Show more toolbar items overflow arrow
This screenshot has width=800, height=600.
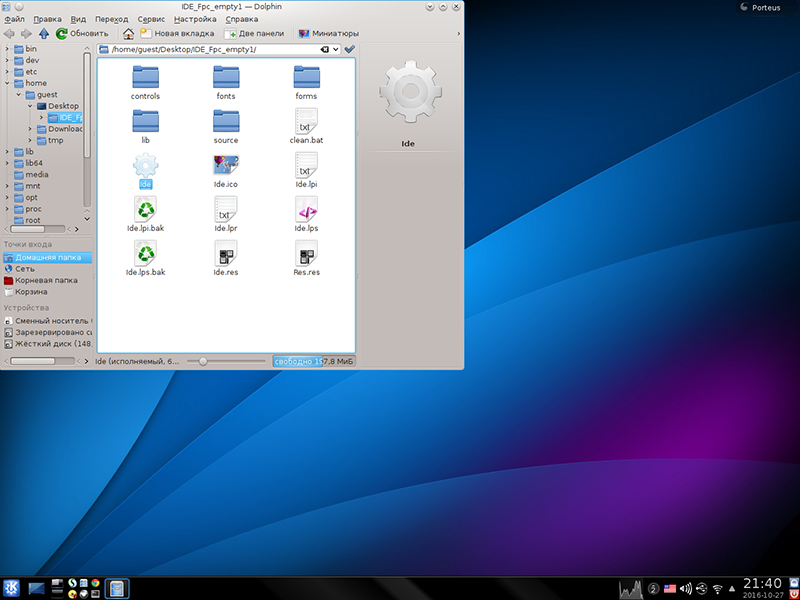tap(458, 34)
